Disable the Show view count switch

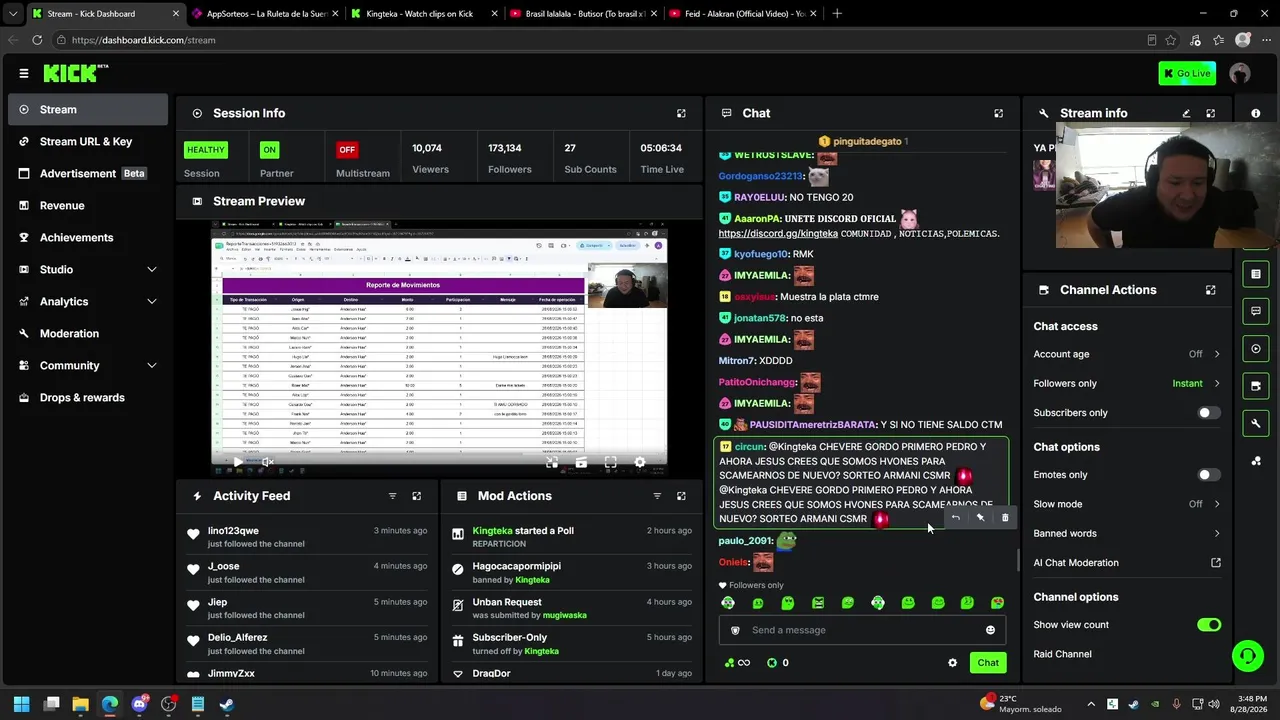pyautogui.click(x=1209, y=625)
